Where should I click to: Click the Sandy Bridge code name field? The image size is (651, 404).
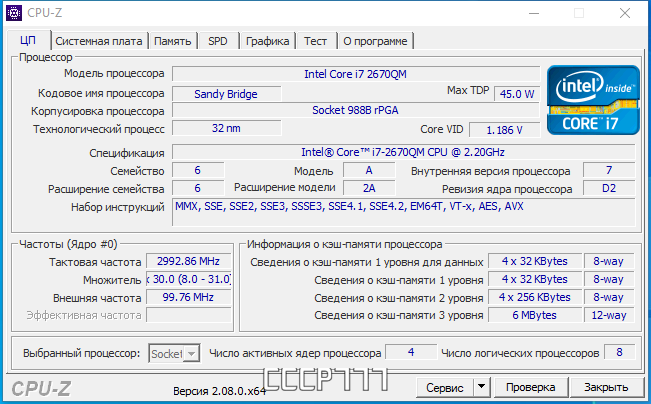tap(226, 94)
